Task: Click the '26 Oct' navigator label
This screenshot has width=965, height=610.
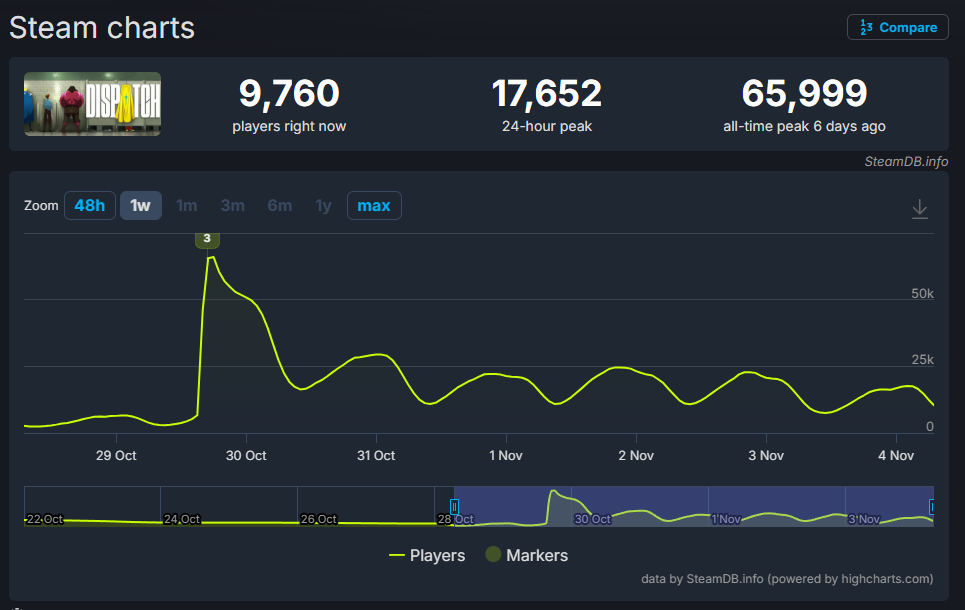Action: [319, 519]
